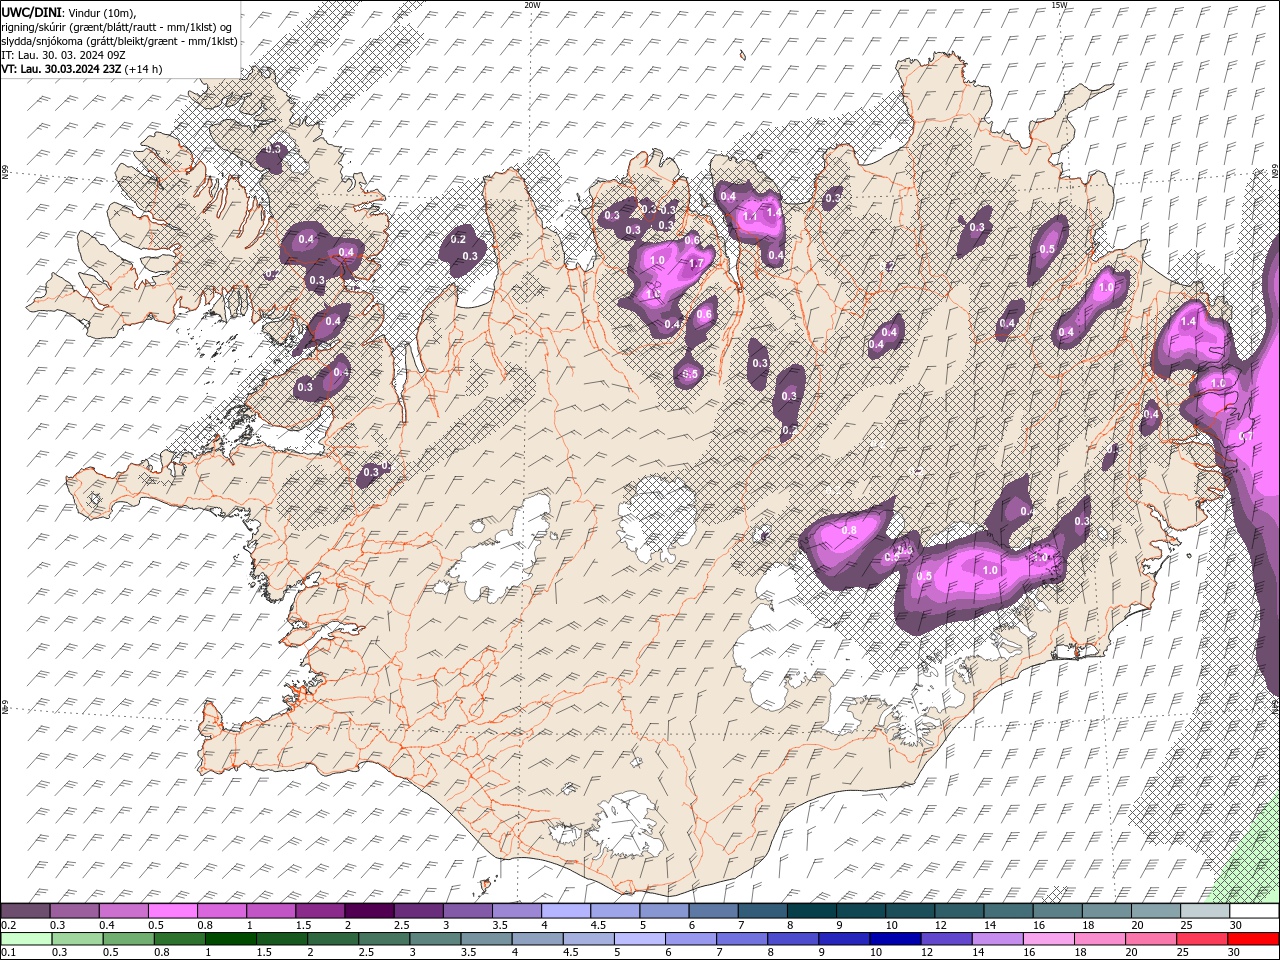Click the dark blue 10 swatch in lower legend

click(x=896, y=939)
